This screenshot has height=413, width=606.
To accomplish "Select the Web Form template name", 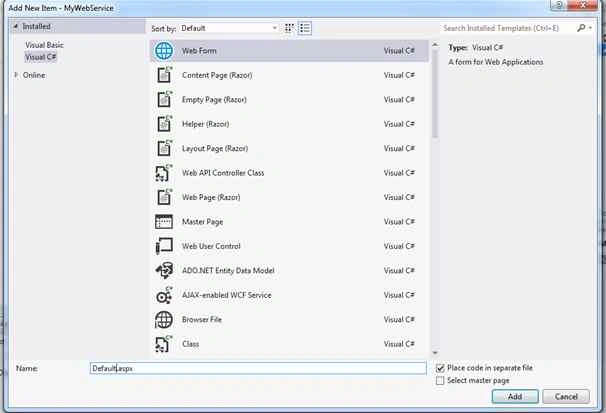I will coord(199,51).
